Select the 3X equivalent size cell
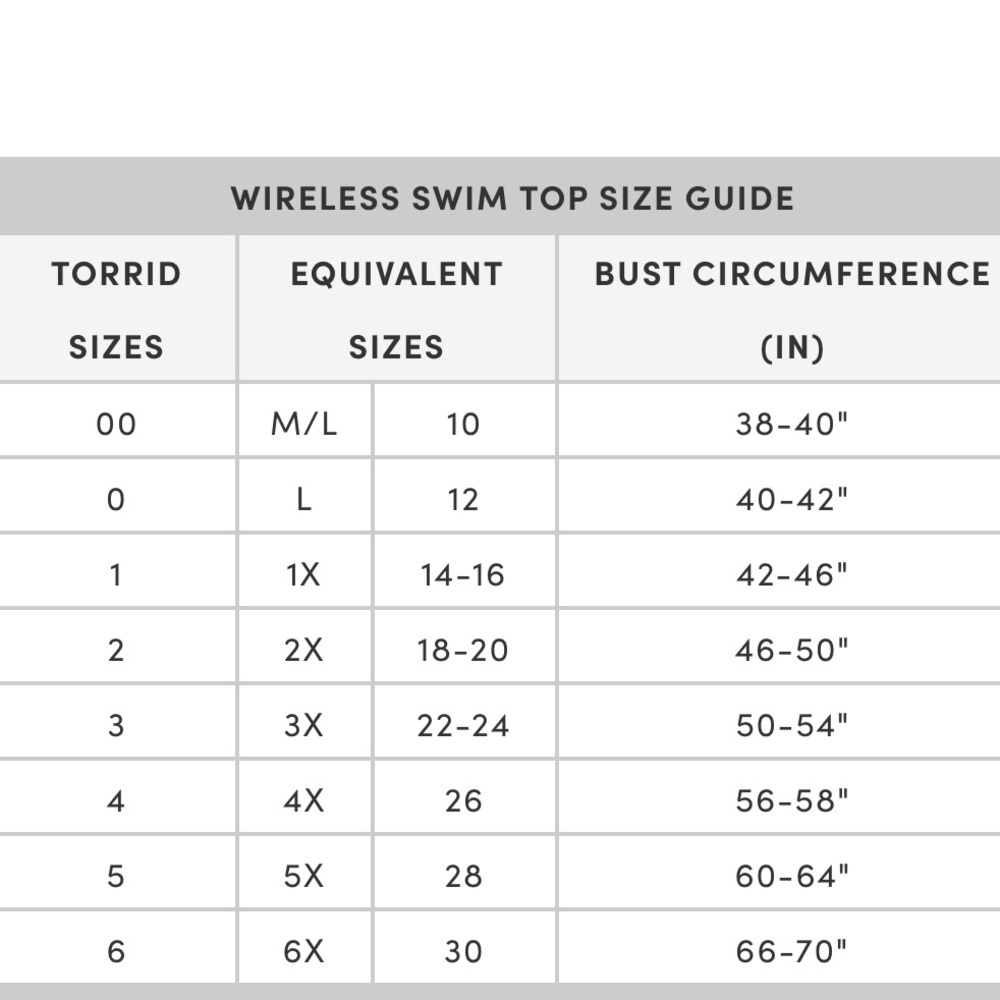Screen dimensions: 1000x1000 coord(304,725)
